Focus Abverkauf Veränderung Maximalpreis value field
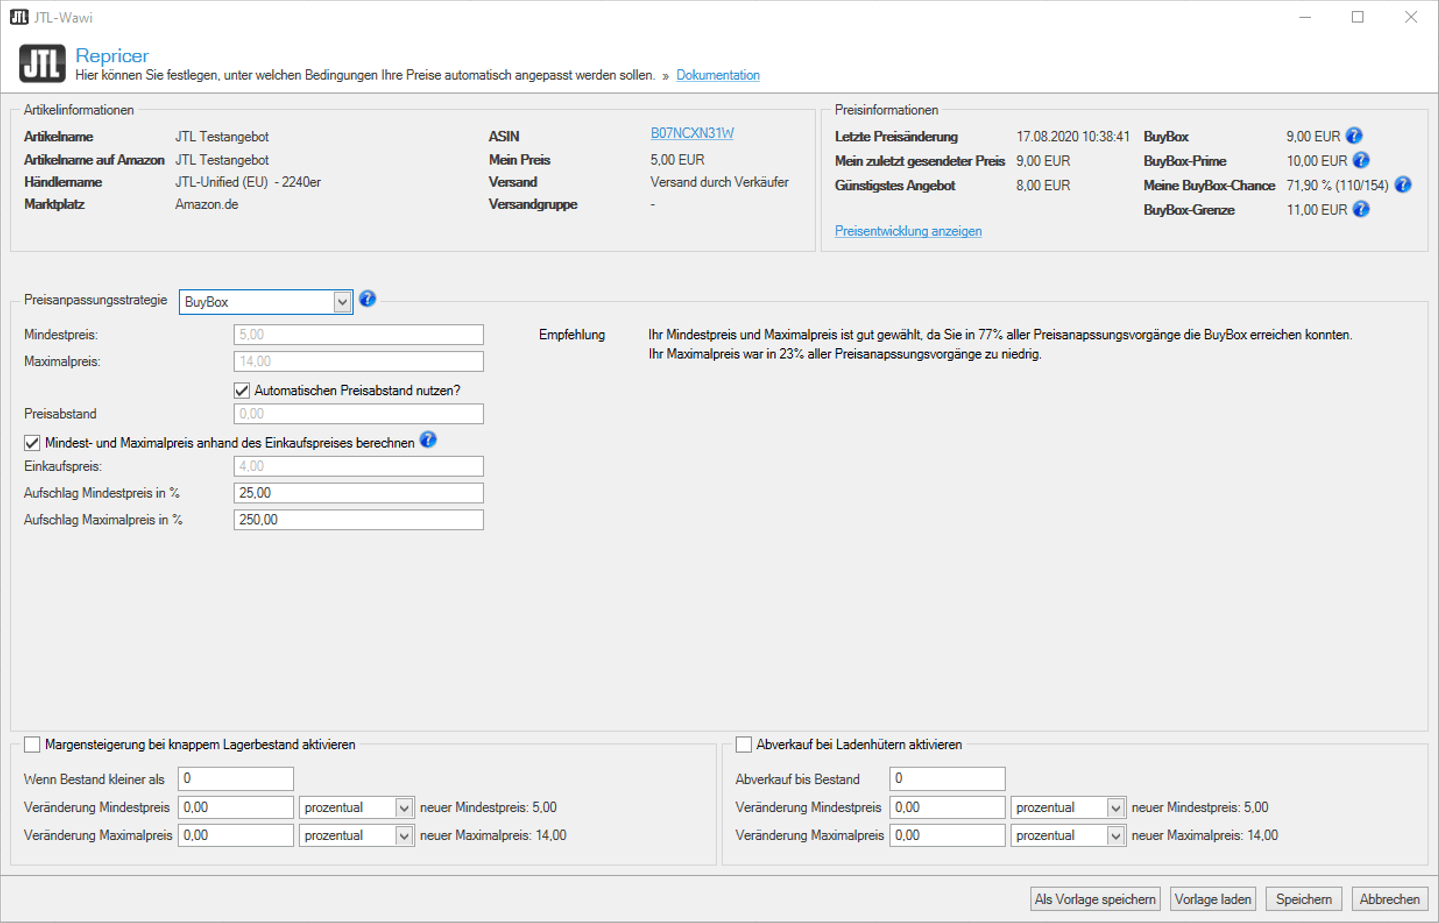This screenshot has height=923, width=1439. 947,835
